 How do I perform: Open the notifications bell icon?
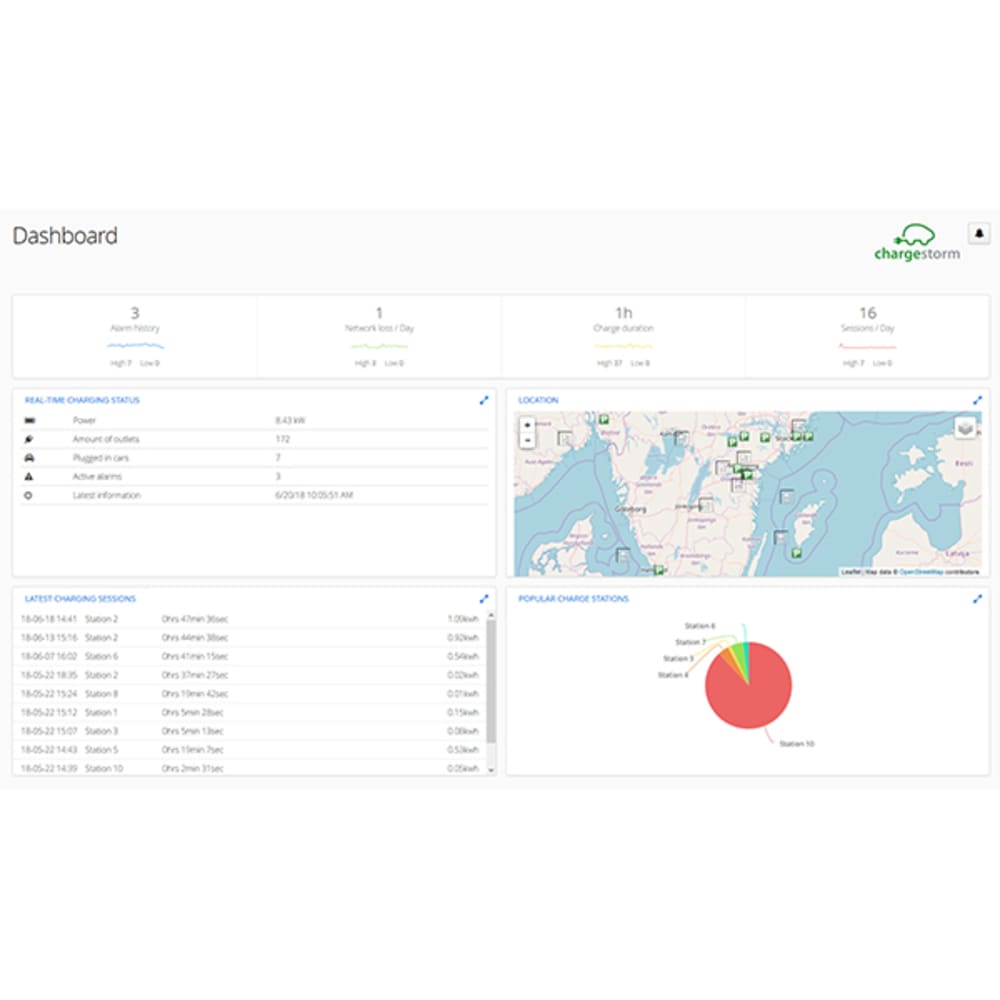pos(979,233)
